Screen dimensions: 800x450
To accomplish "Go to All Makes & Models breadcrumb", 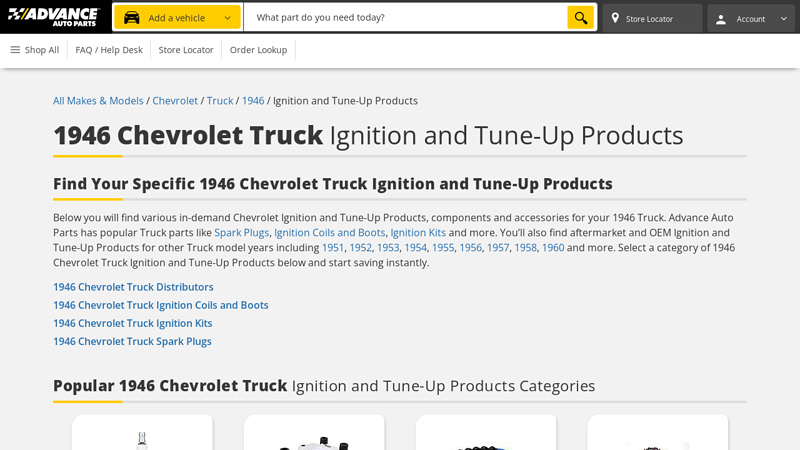I will click(98, 101).
